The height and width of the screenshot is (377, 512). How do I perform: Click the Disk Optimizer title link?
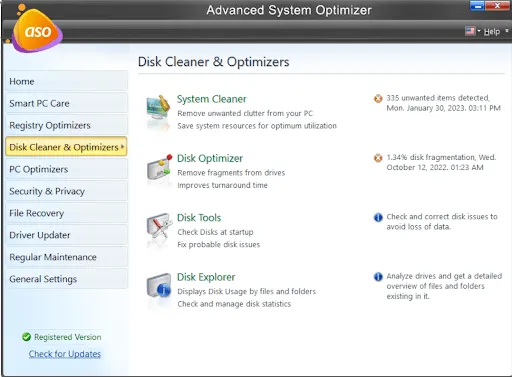(x=210, y=158)
